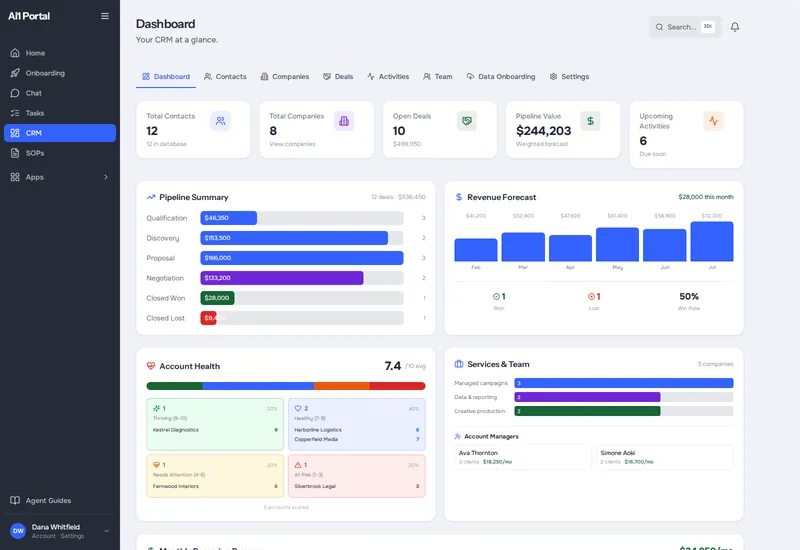Screen dimensions: 800x550
Task: Click the '$244,203' pipeline value
Action: (543, 131)
